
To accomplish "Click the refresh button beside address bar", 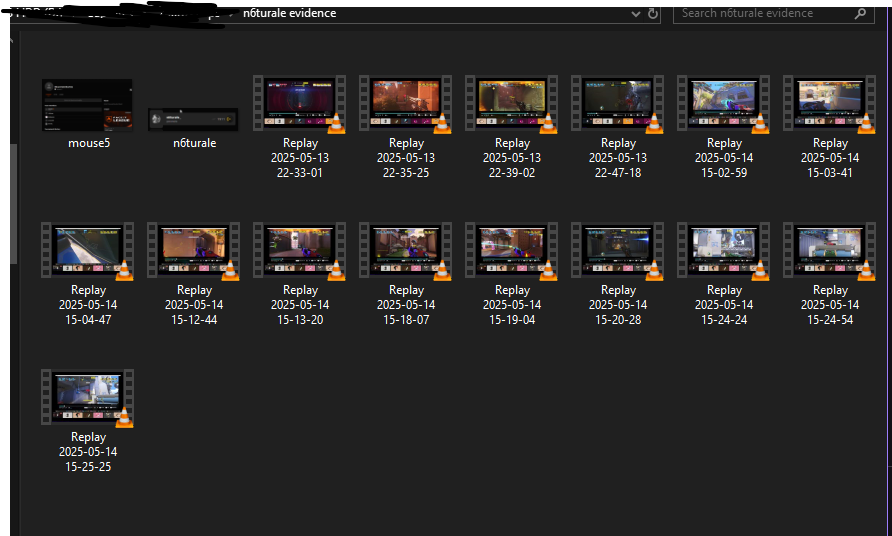I will click(x=653, y=14).
